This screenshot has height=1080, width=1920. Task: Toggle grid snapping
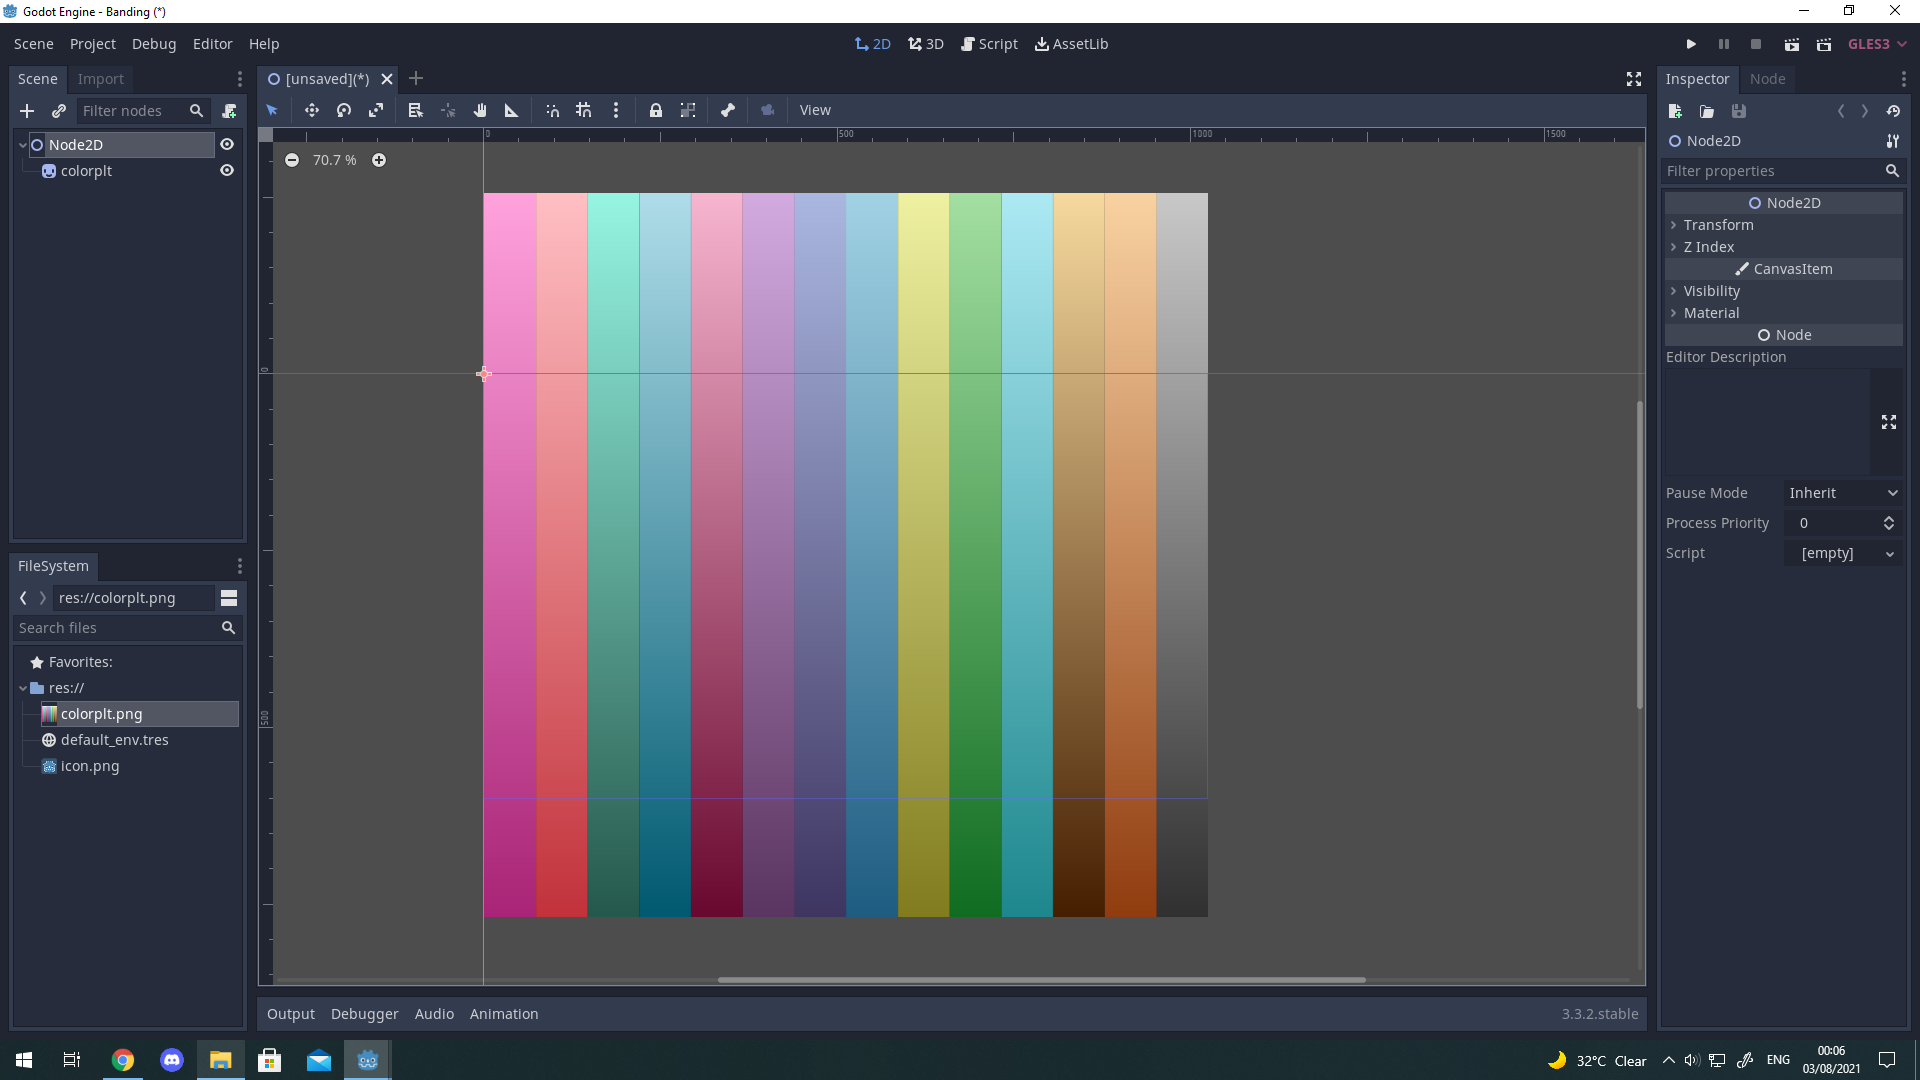click(x=584, y=110)
